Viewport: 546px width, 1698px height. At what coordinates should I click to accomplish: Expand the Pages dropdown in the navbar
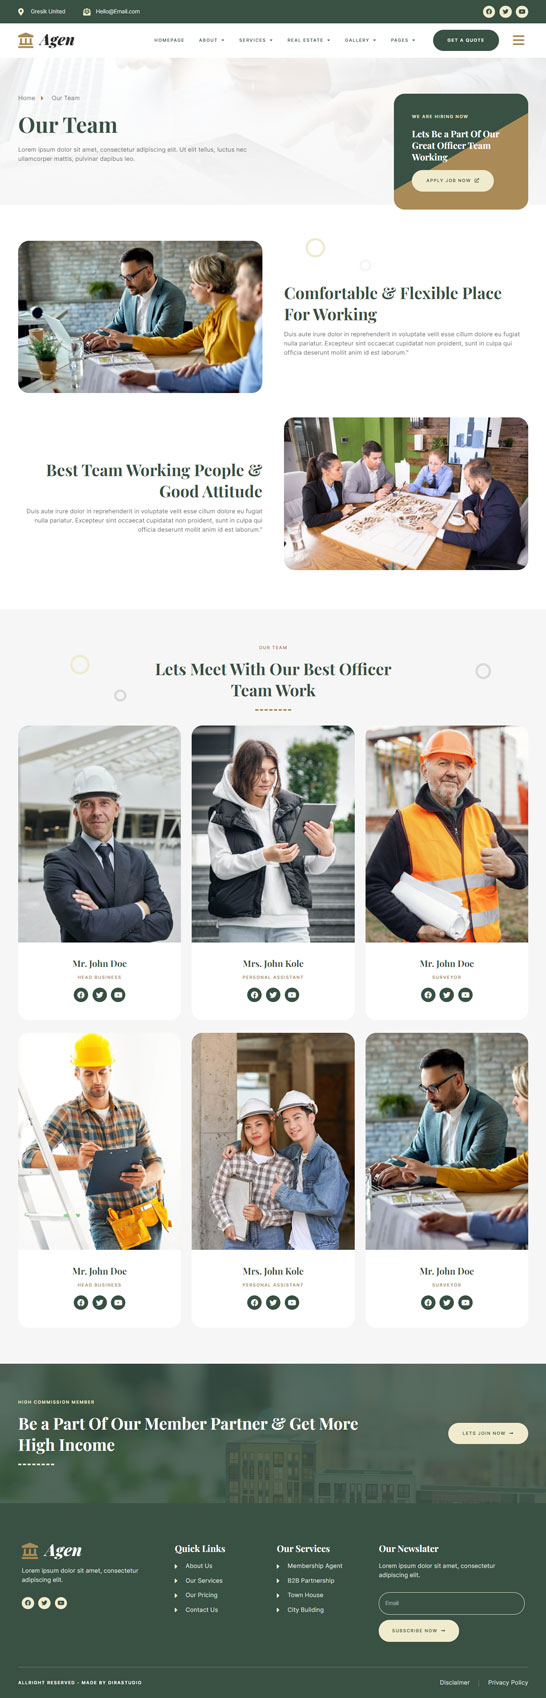(402, 40)
